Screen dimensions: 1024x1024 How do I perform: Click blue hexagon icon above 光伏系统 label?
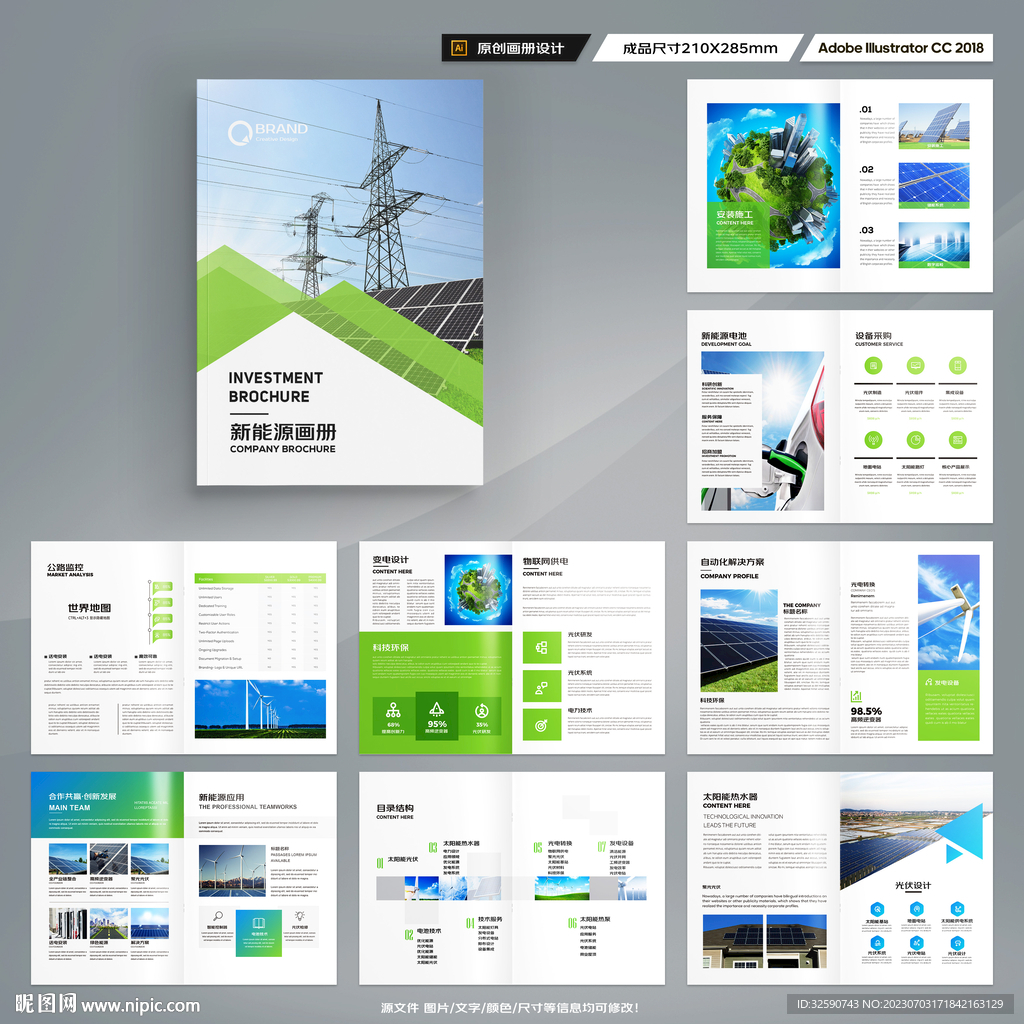(877, 942)
